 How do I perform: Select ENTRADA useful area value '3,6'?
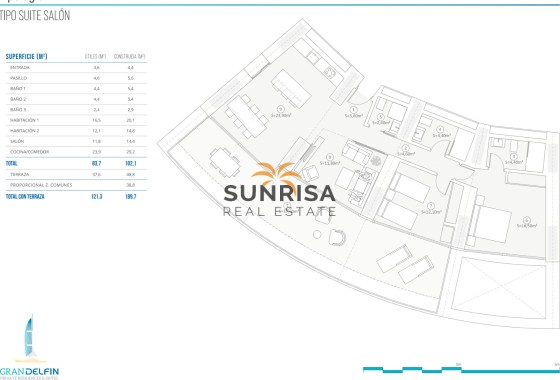(96, 68)
